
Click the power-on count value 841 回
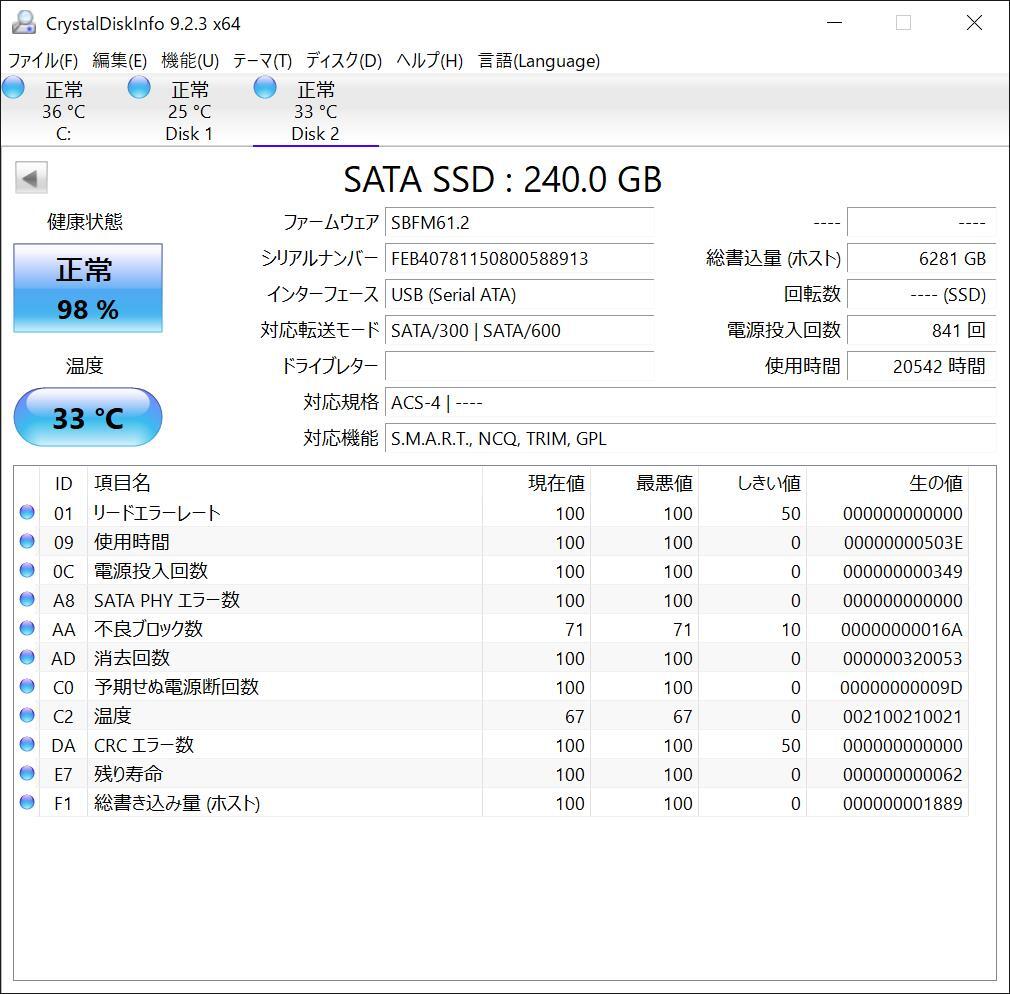click(x=921, y=330)
